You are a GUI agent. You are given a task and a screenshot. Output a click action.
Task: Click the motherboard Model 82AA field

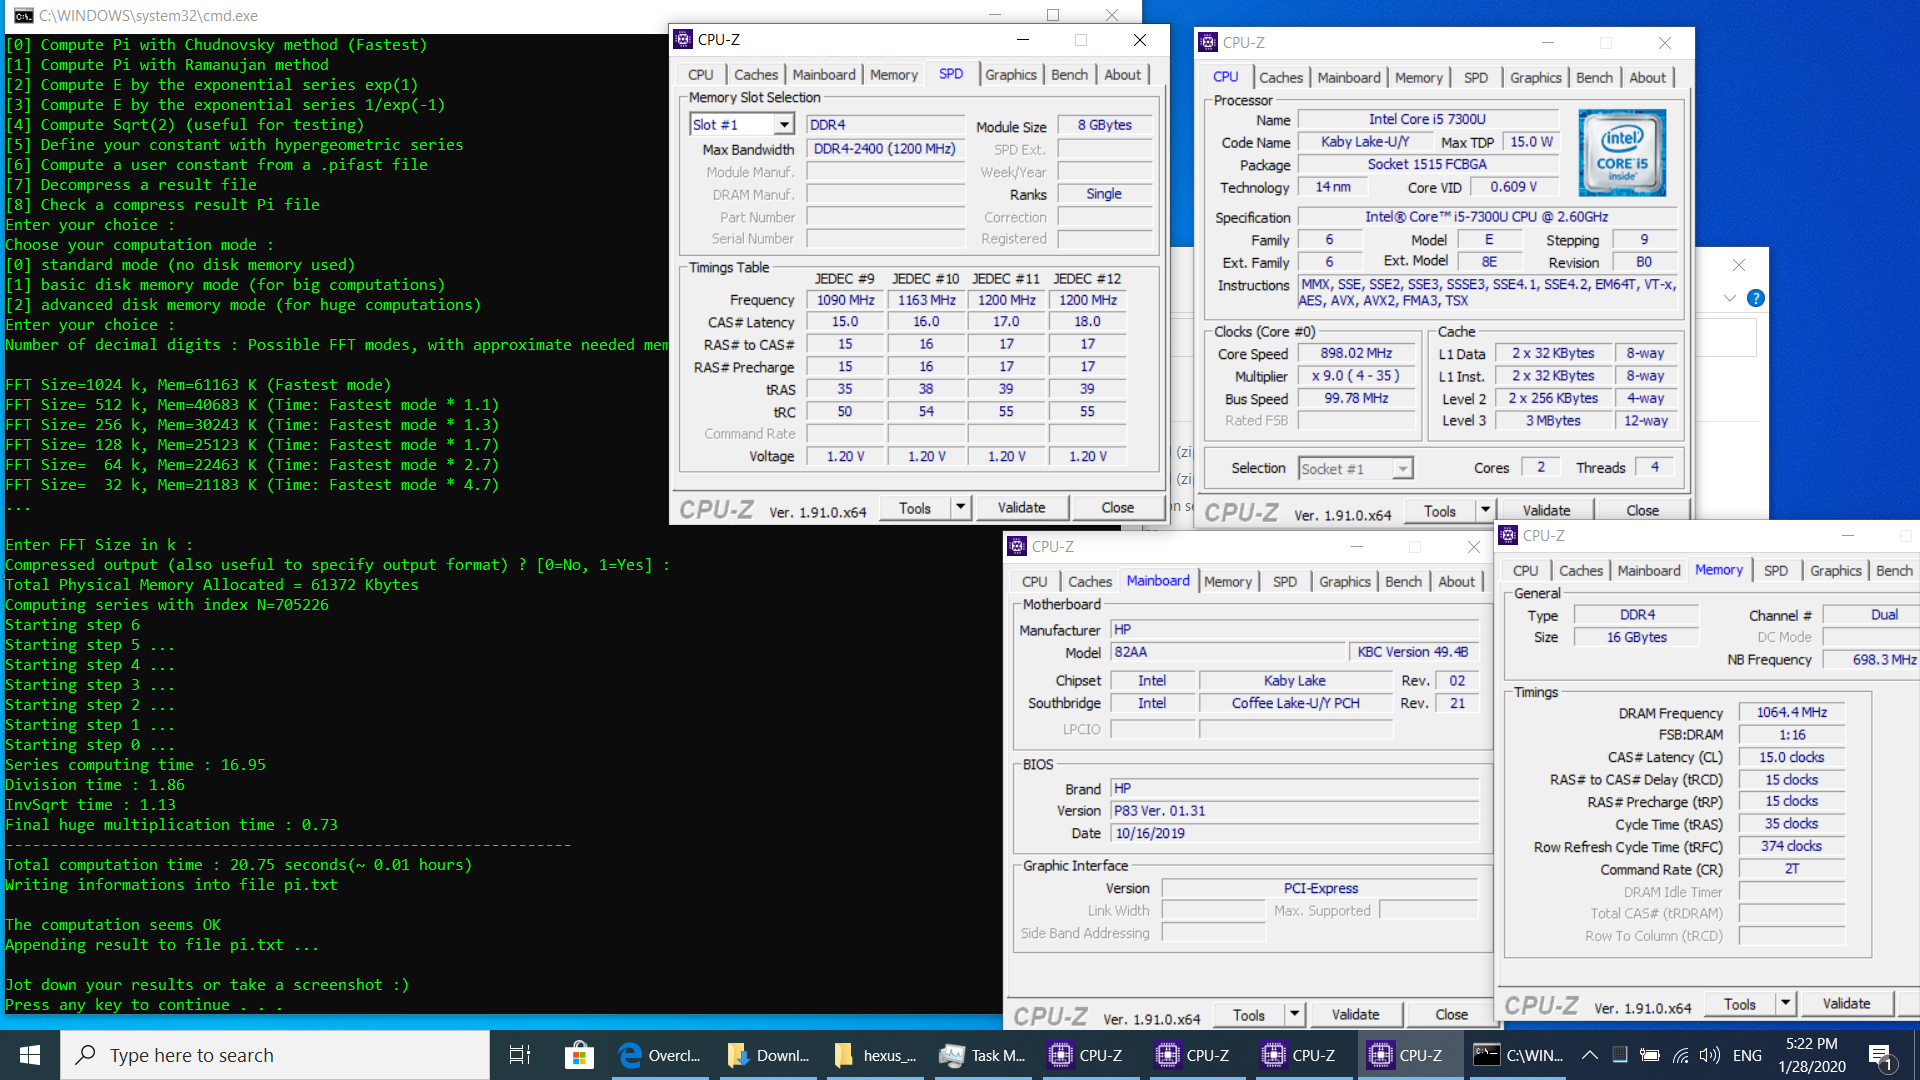coord(1228,652)
